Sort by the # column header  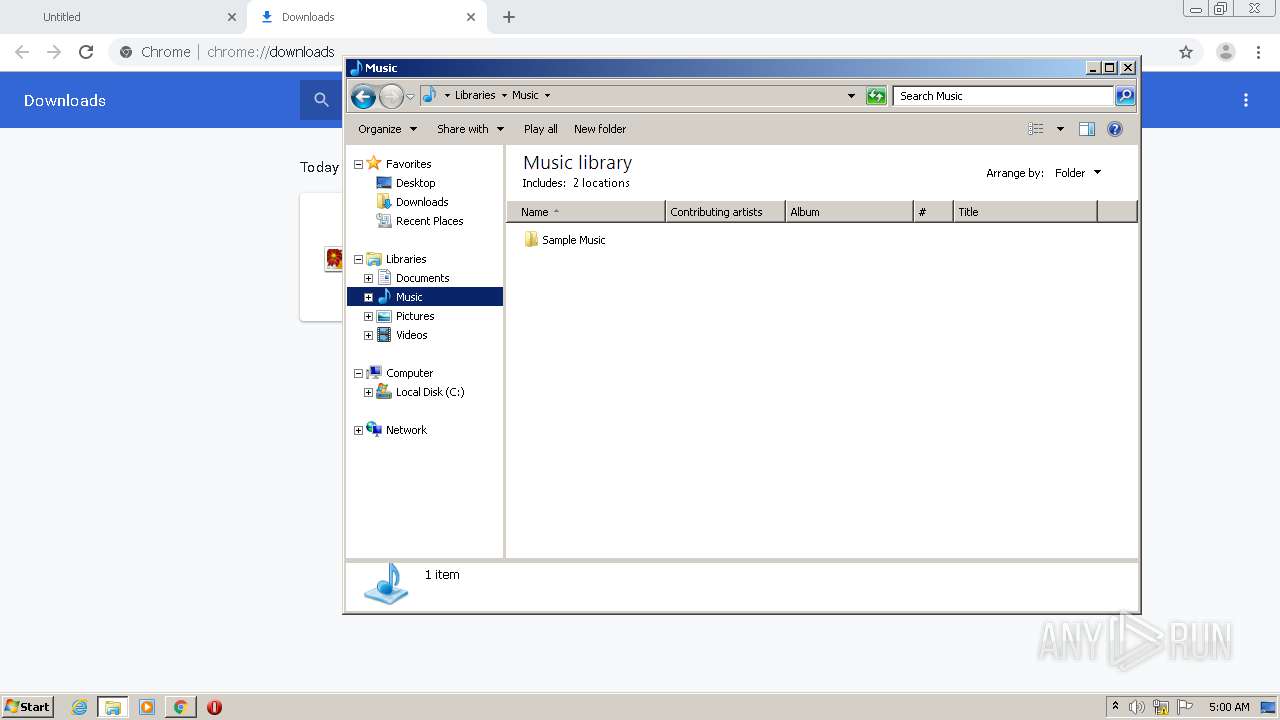pyautogui.click(x=933, y=212)
